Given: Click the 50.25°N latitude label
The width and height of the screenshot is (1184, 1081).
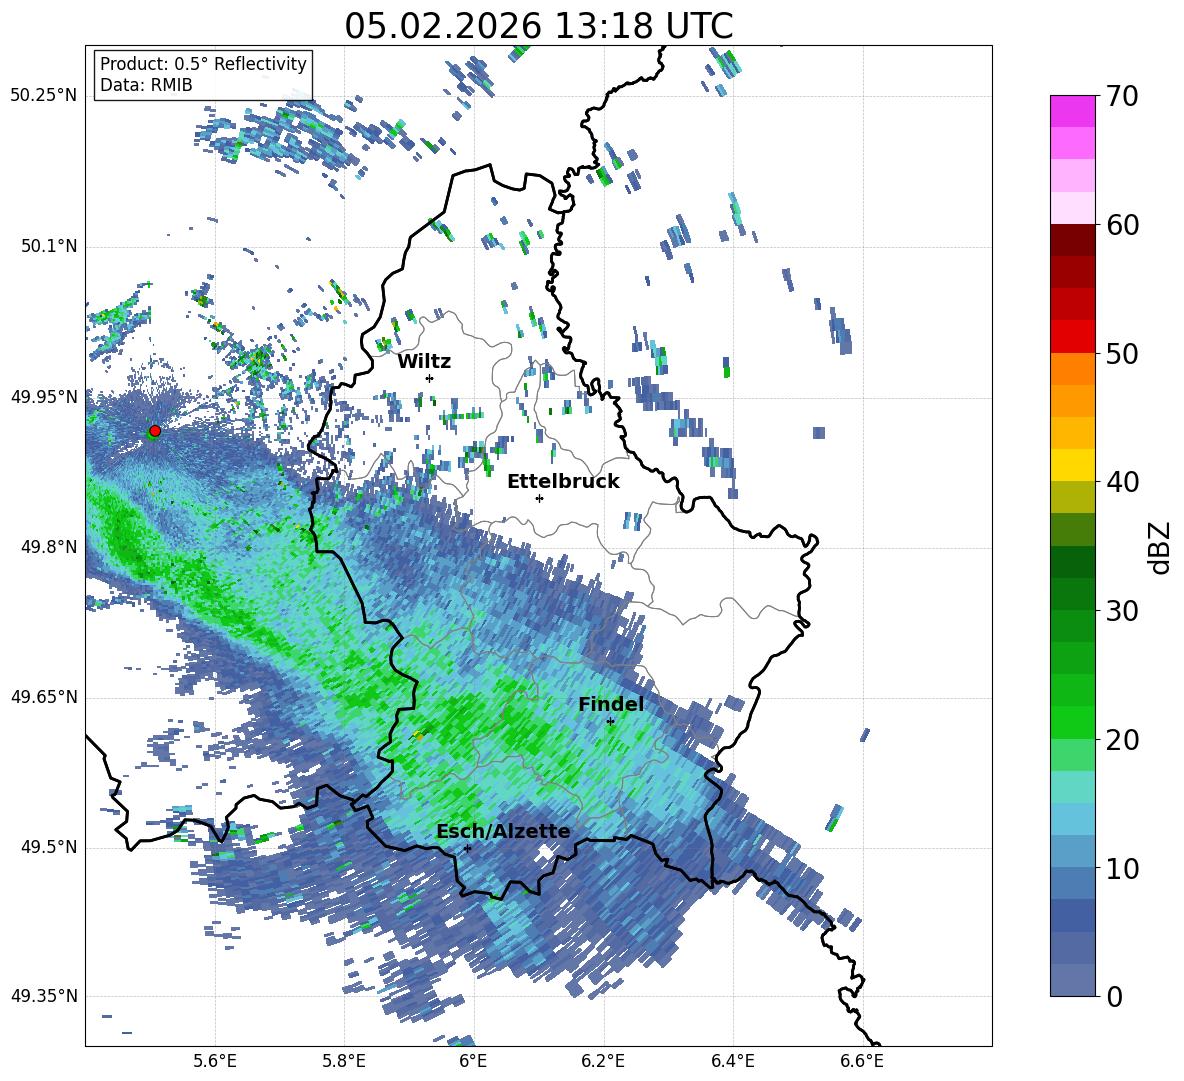Looking at the screenshot, I should point(44,96).
